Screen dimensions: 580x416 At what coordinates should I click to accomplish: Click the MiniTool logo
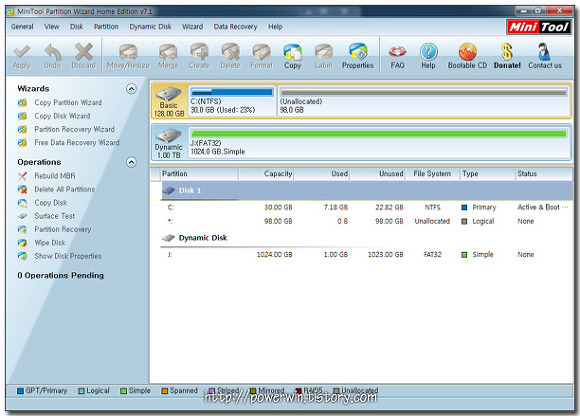539,27
